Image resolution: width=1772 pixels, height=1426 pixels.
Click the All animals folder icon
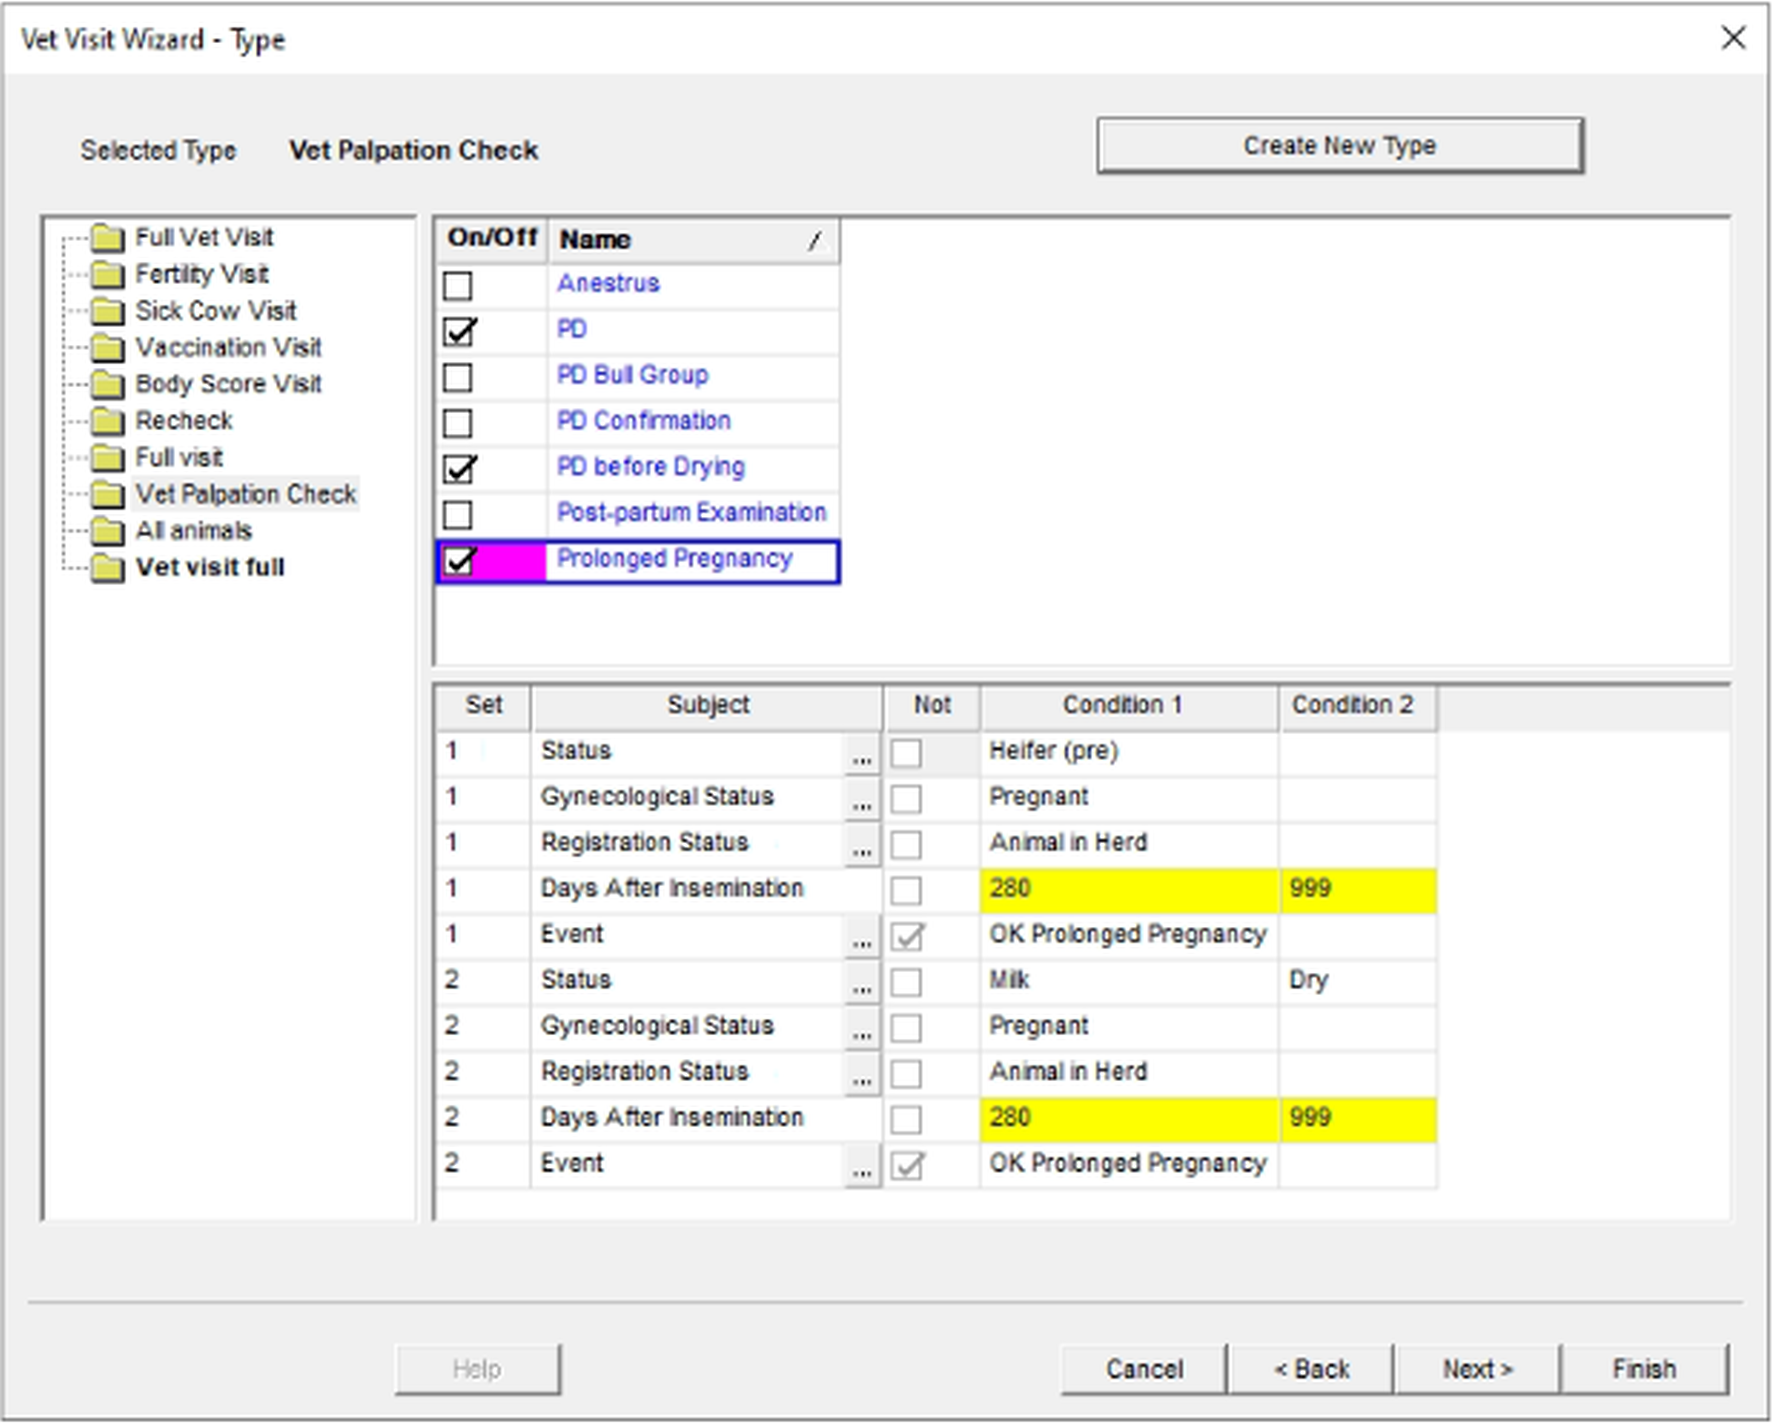click(x=107, y=531)
